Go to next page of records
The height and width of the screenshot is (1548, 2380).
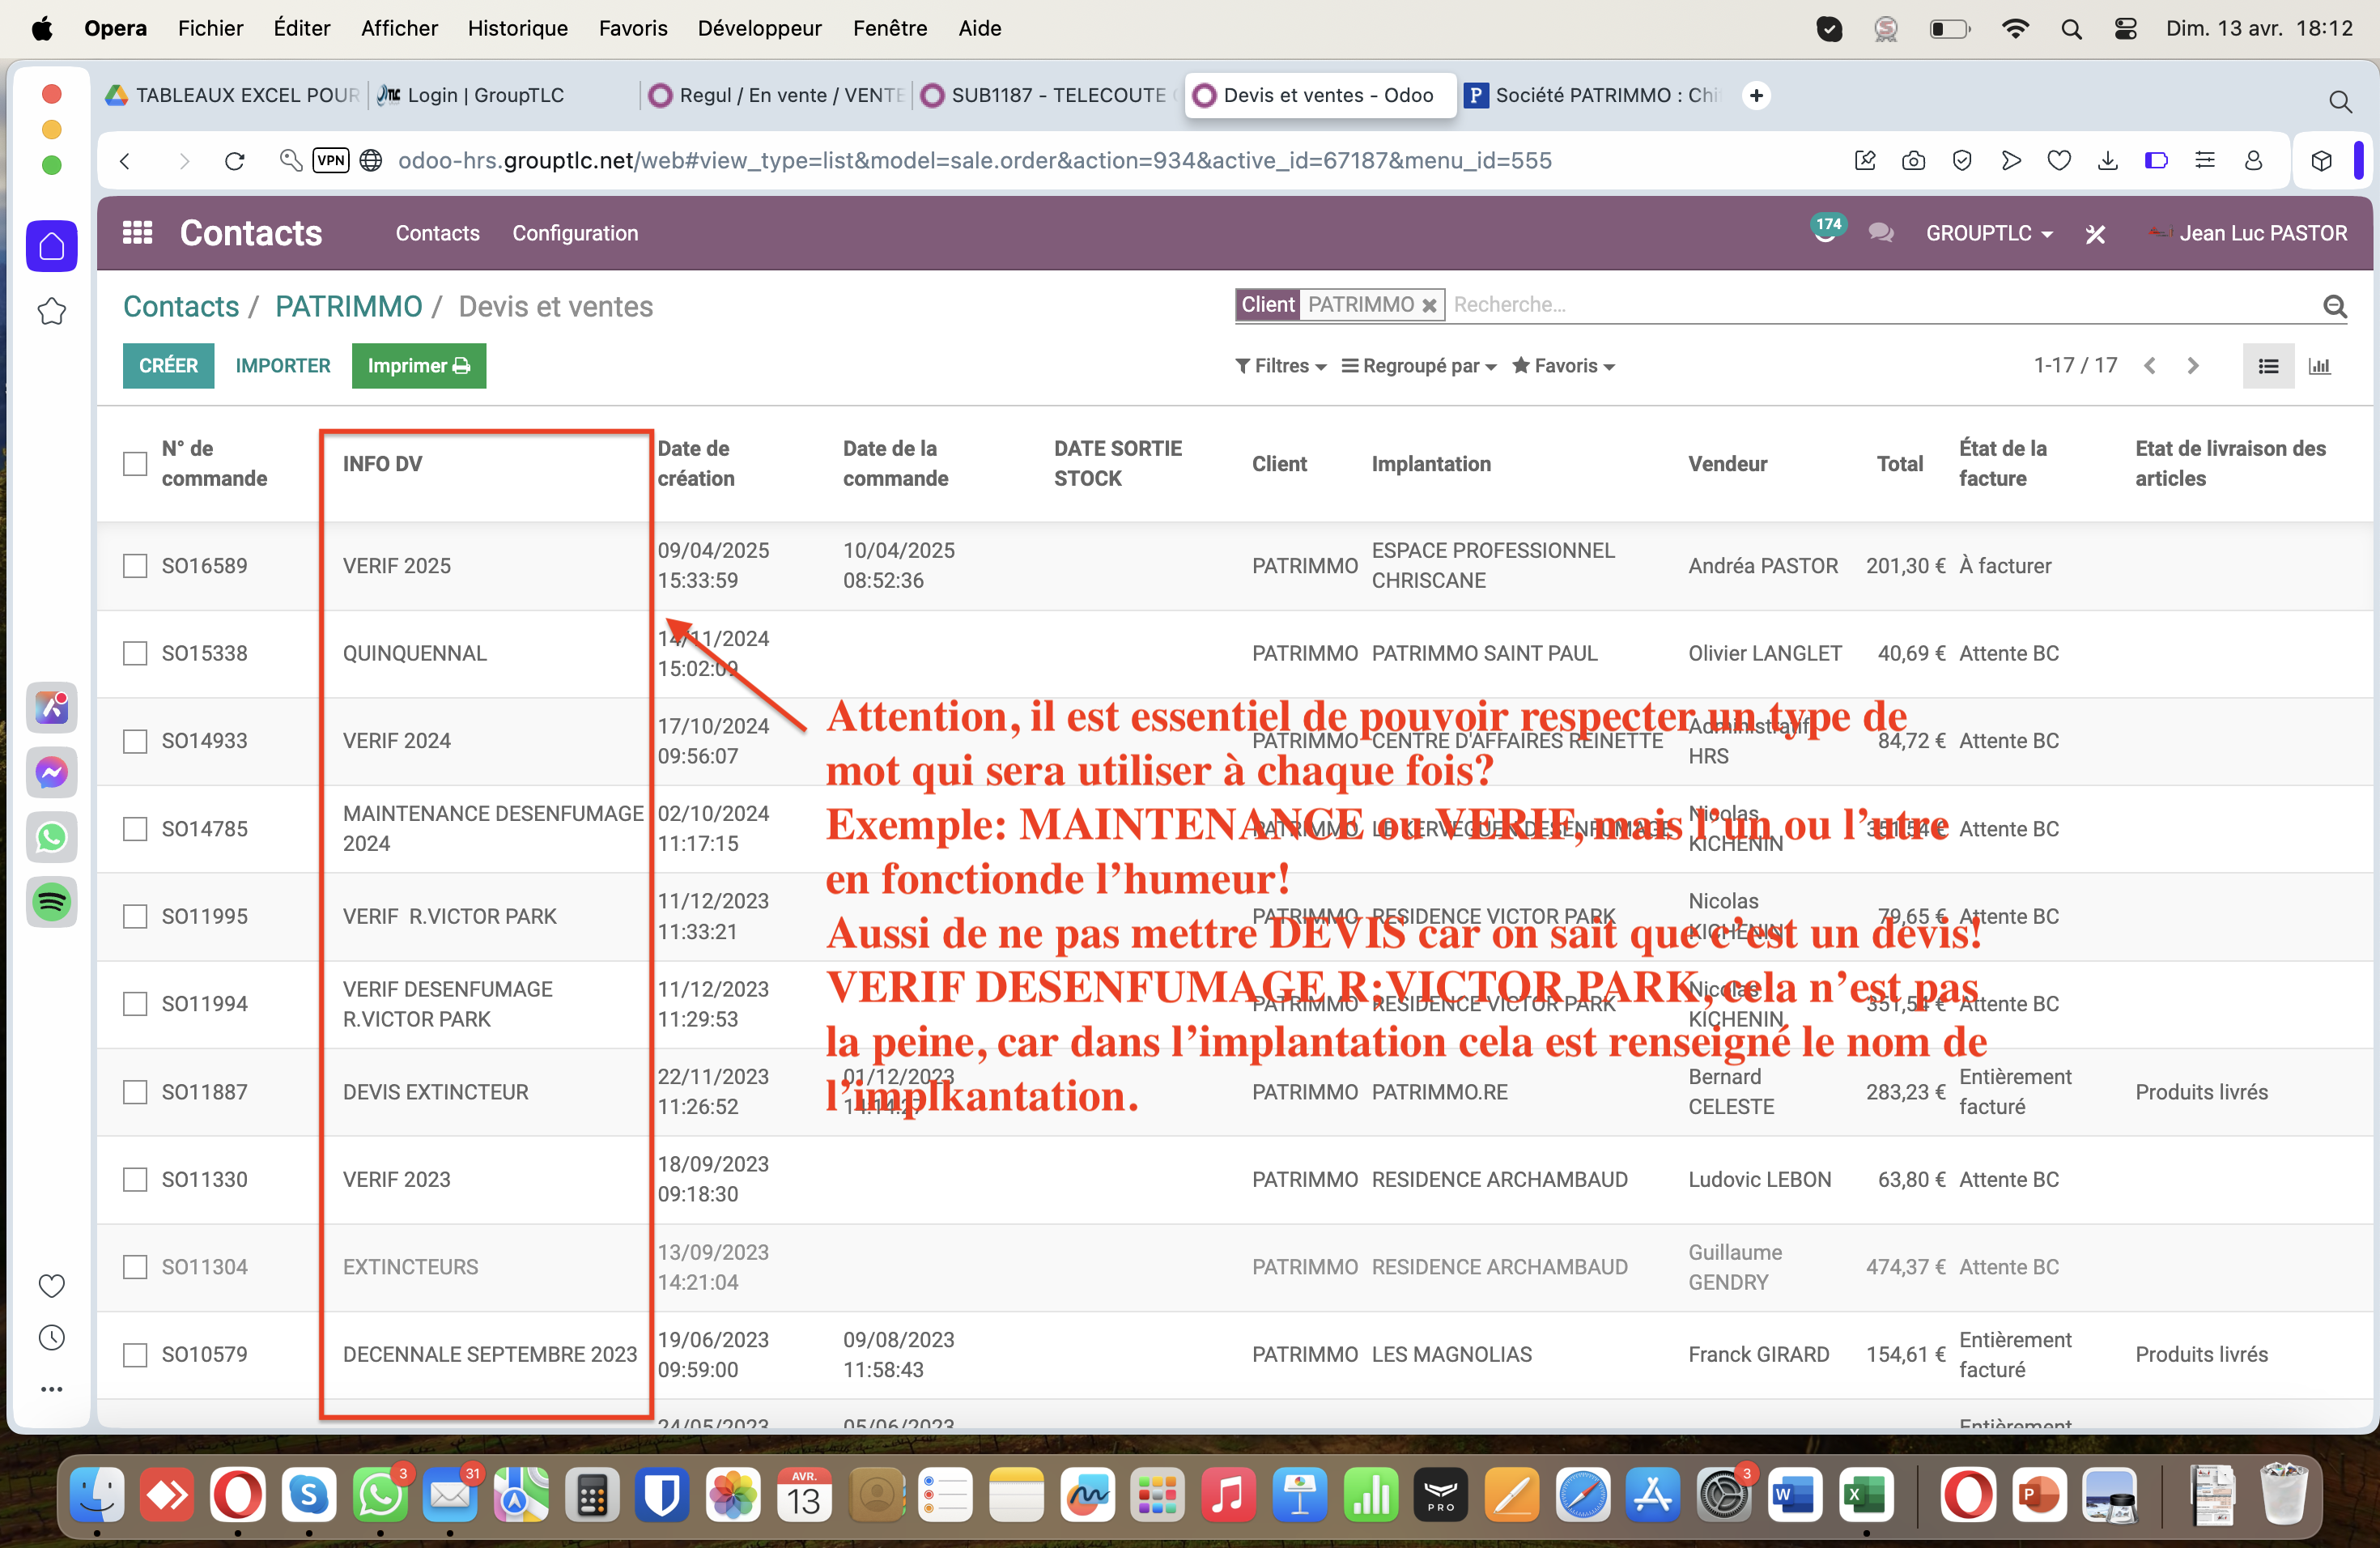coord(2193,366)
